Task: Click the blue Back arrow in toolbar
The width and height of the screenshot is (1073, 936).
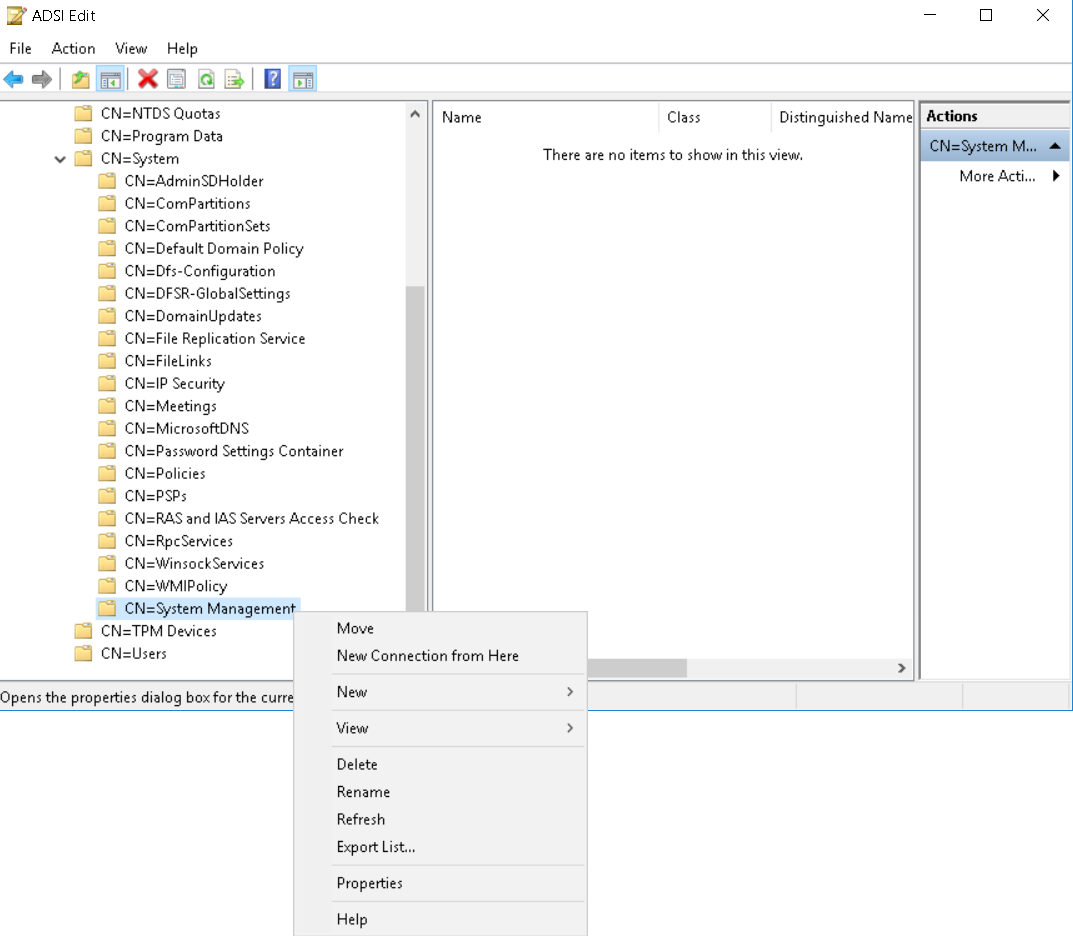Action: click(x=14, y=79)
